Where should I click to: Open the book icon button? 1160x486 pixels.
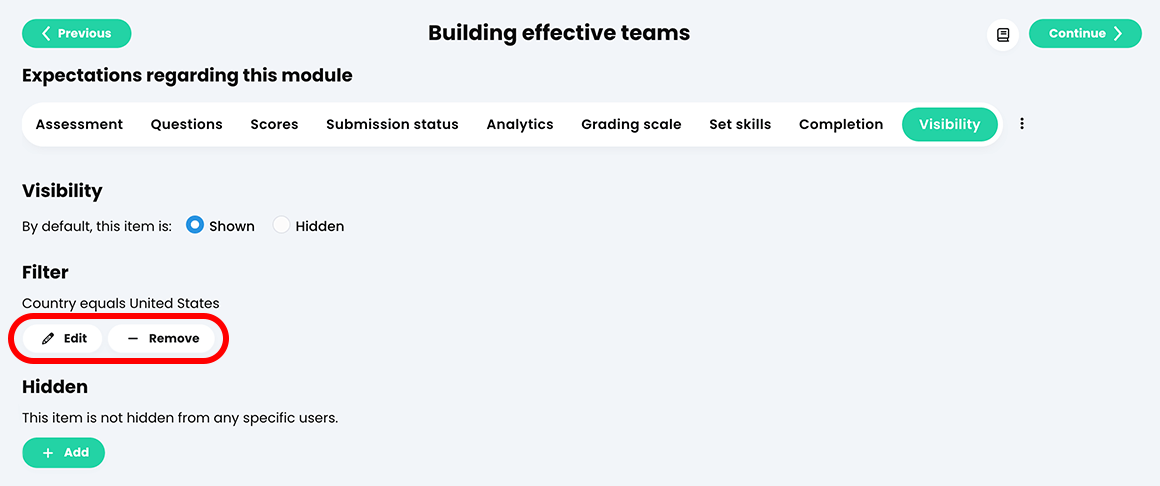1003,34
